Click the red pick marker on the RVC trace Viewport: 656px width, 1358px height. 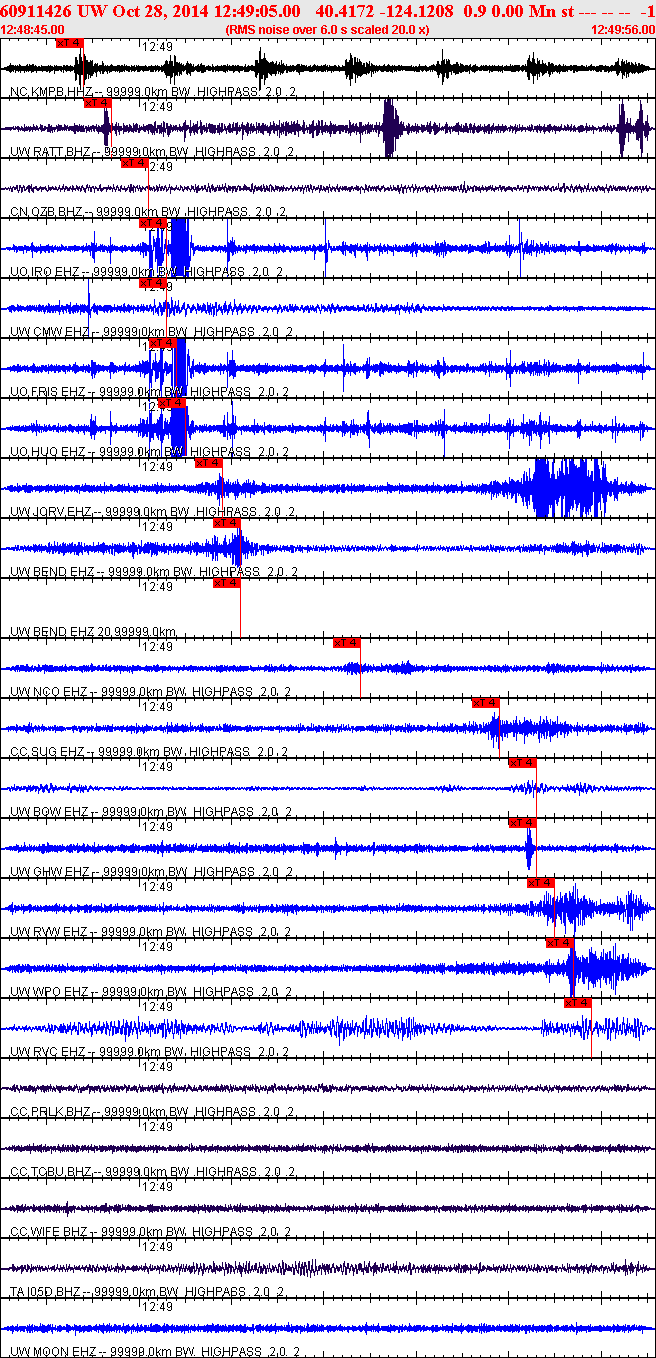pos(577,1003)
